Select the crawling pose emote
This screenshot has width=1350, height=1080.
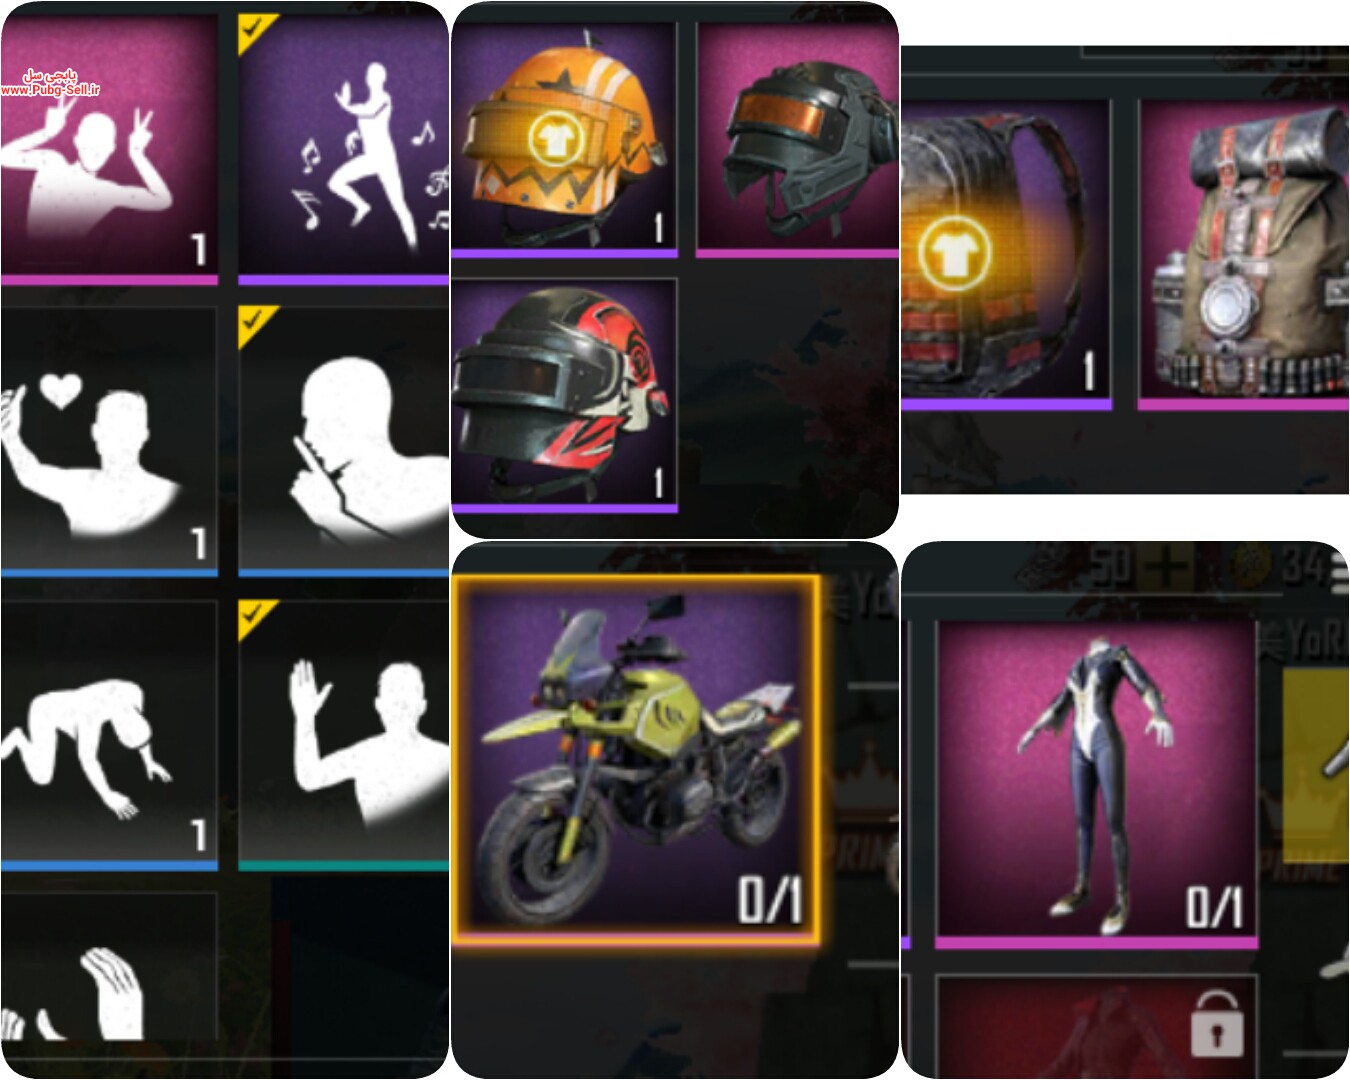pyautogui.click(x=108, y=735)
